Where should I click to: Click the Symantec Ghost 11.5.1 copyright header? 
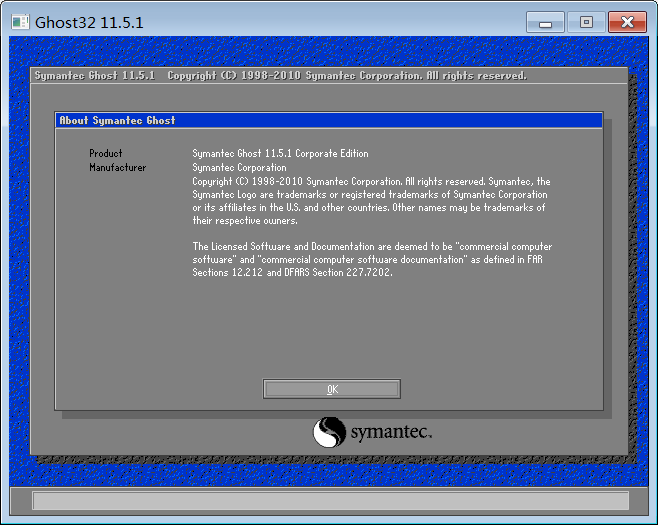(x=280, y=76)
